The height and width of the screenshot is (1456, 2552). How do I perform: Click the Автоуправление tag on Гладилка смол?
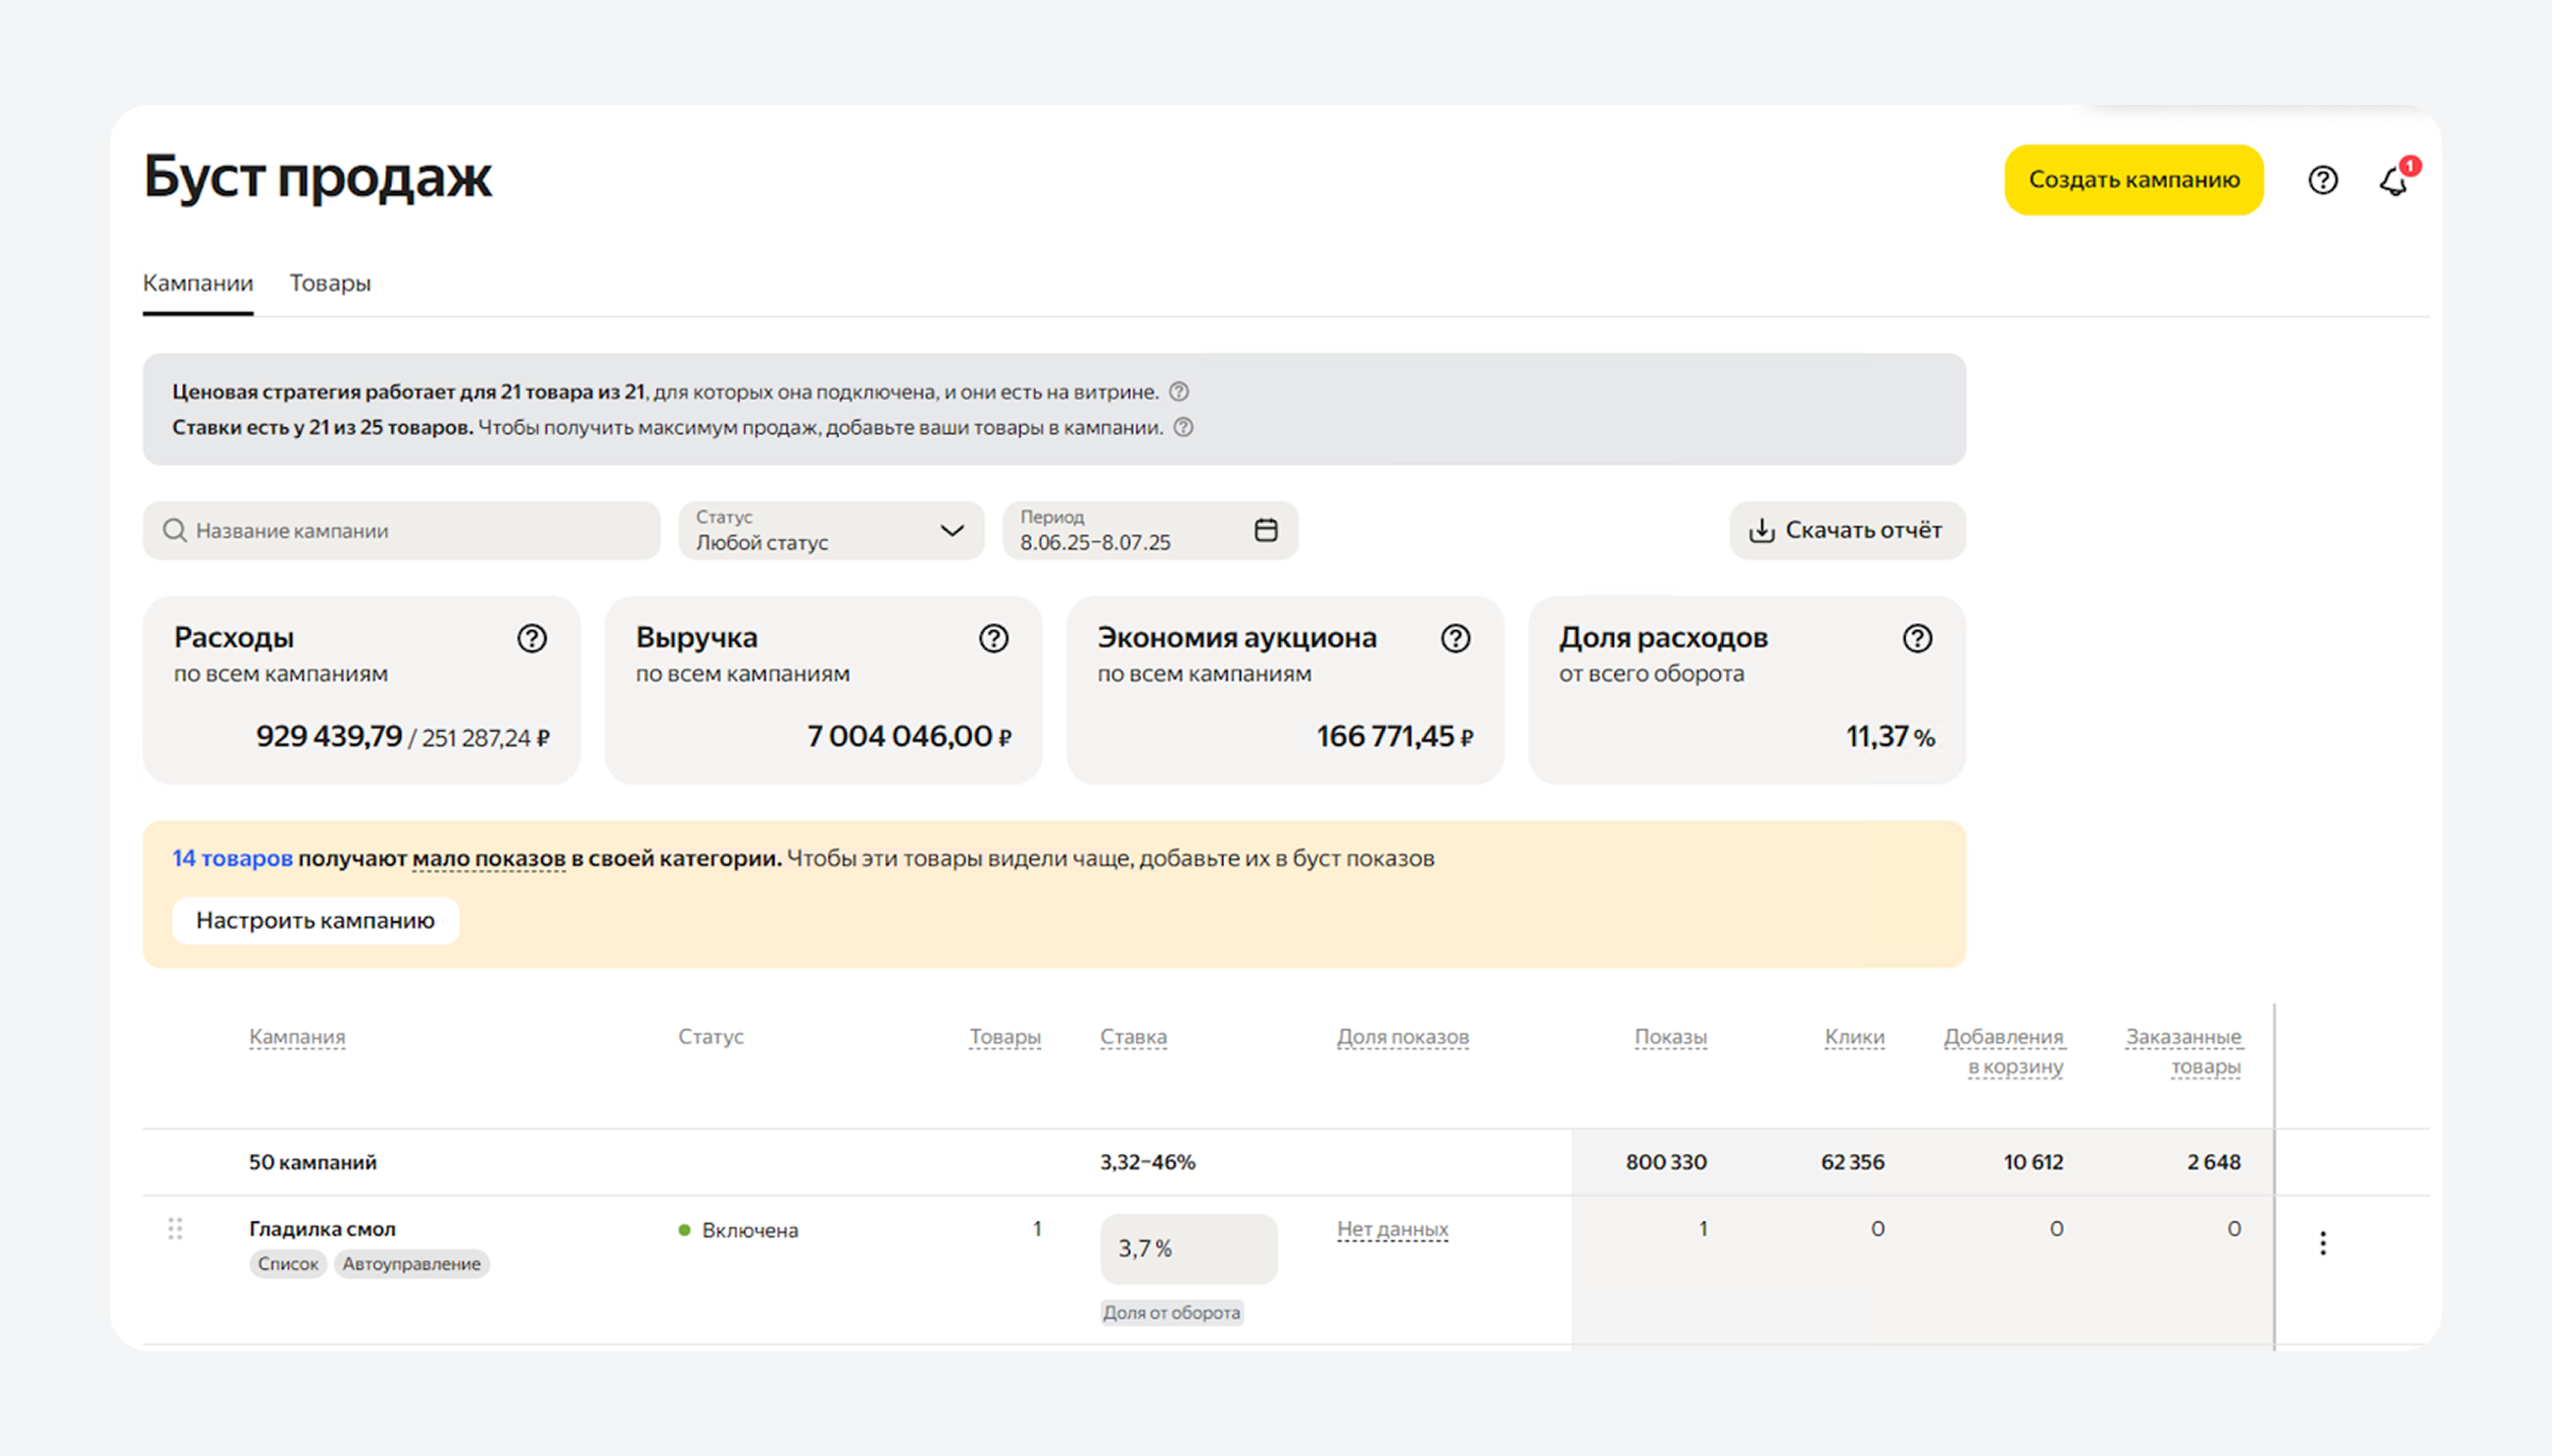pos(411,1264)
